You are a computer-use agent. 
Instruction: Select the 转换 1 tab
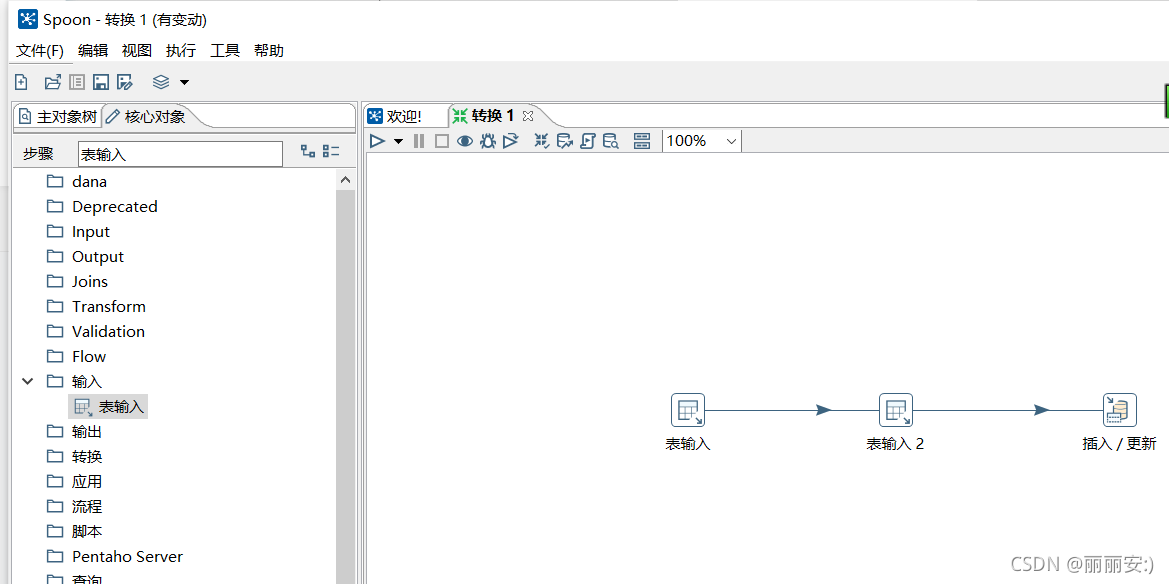point(484,116)
